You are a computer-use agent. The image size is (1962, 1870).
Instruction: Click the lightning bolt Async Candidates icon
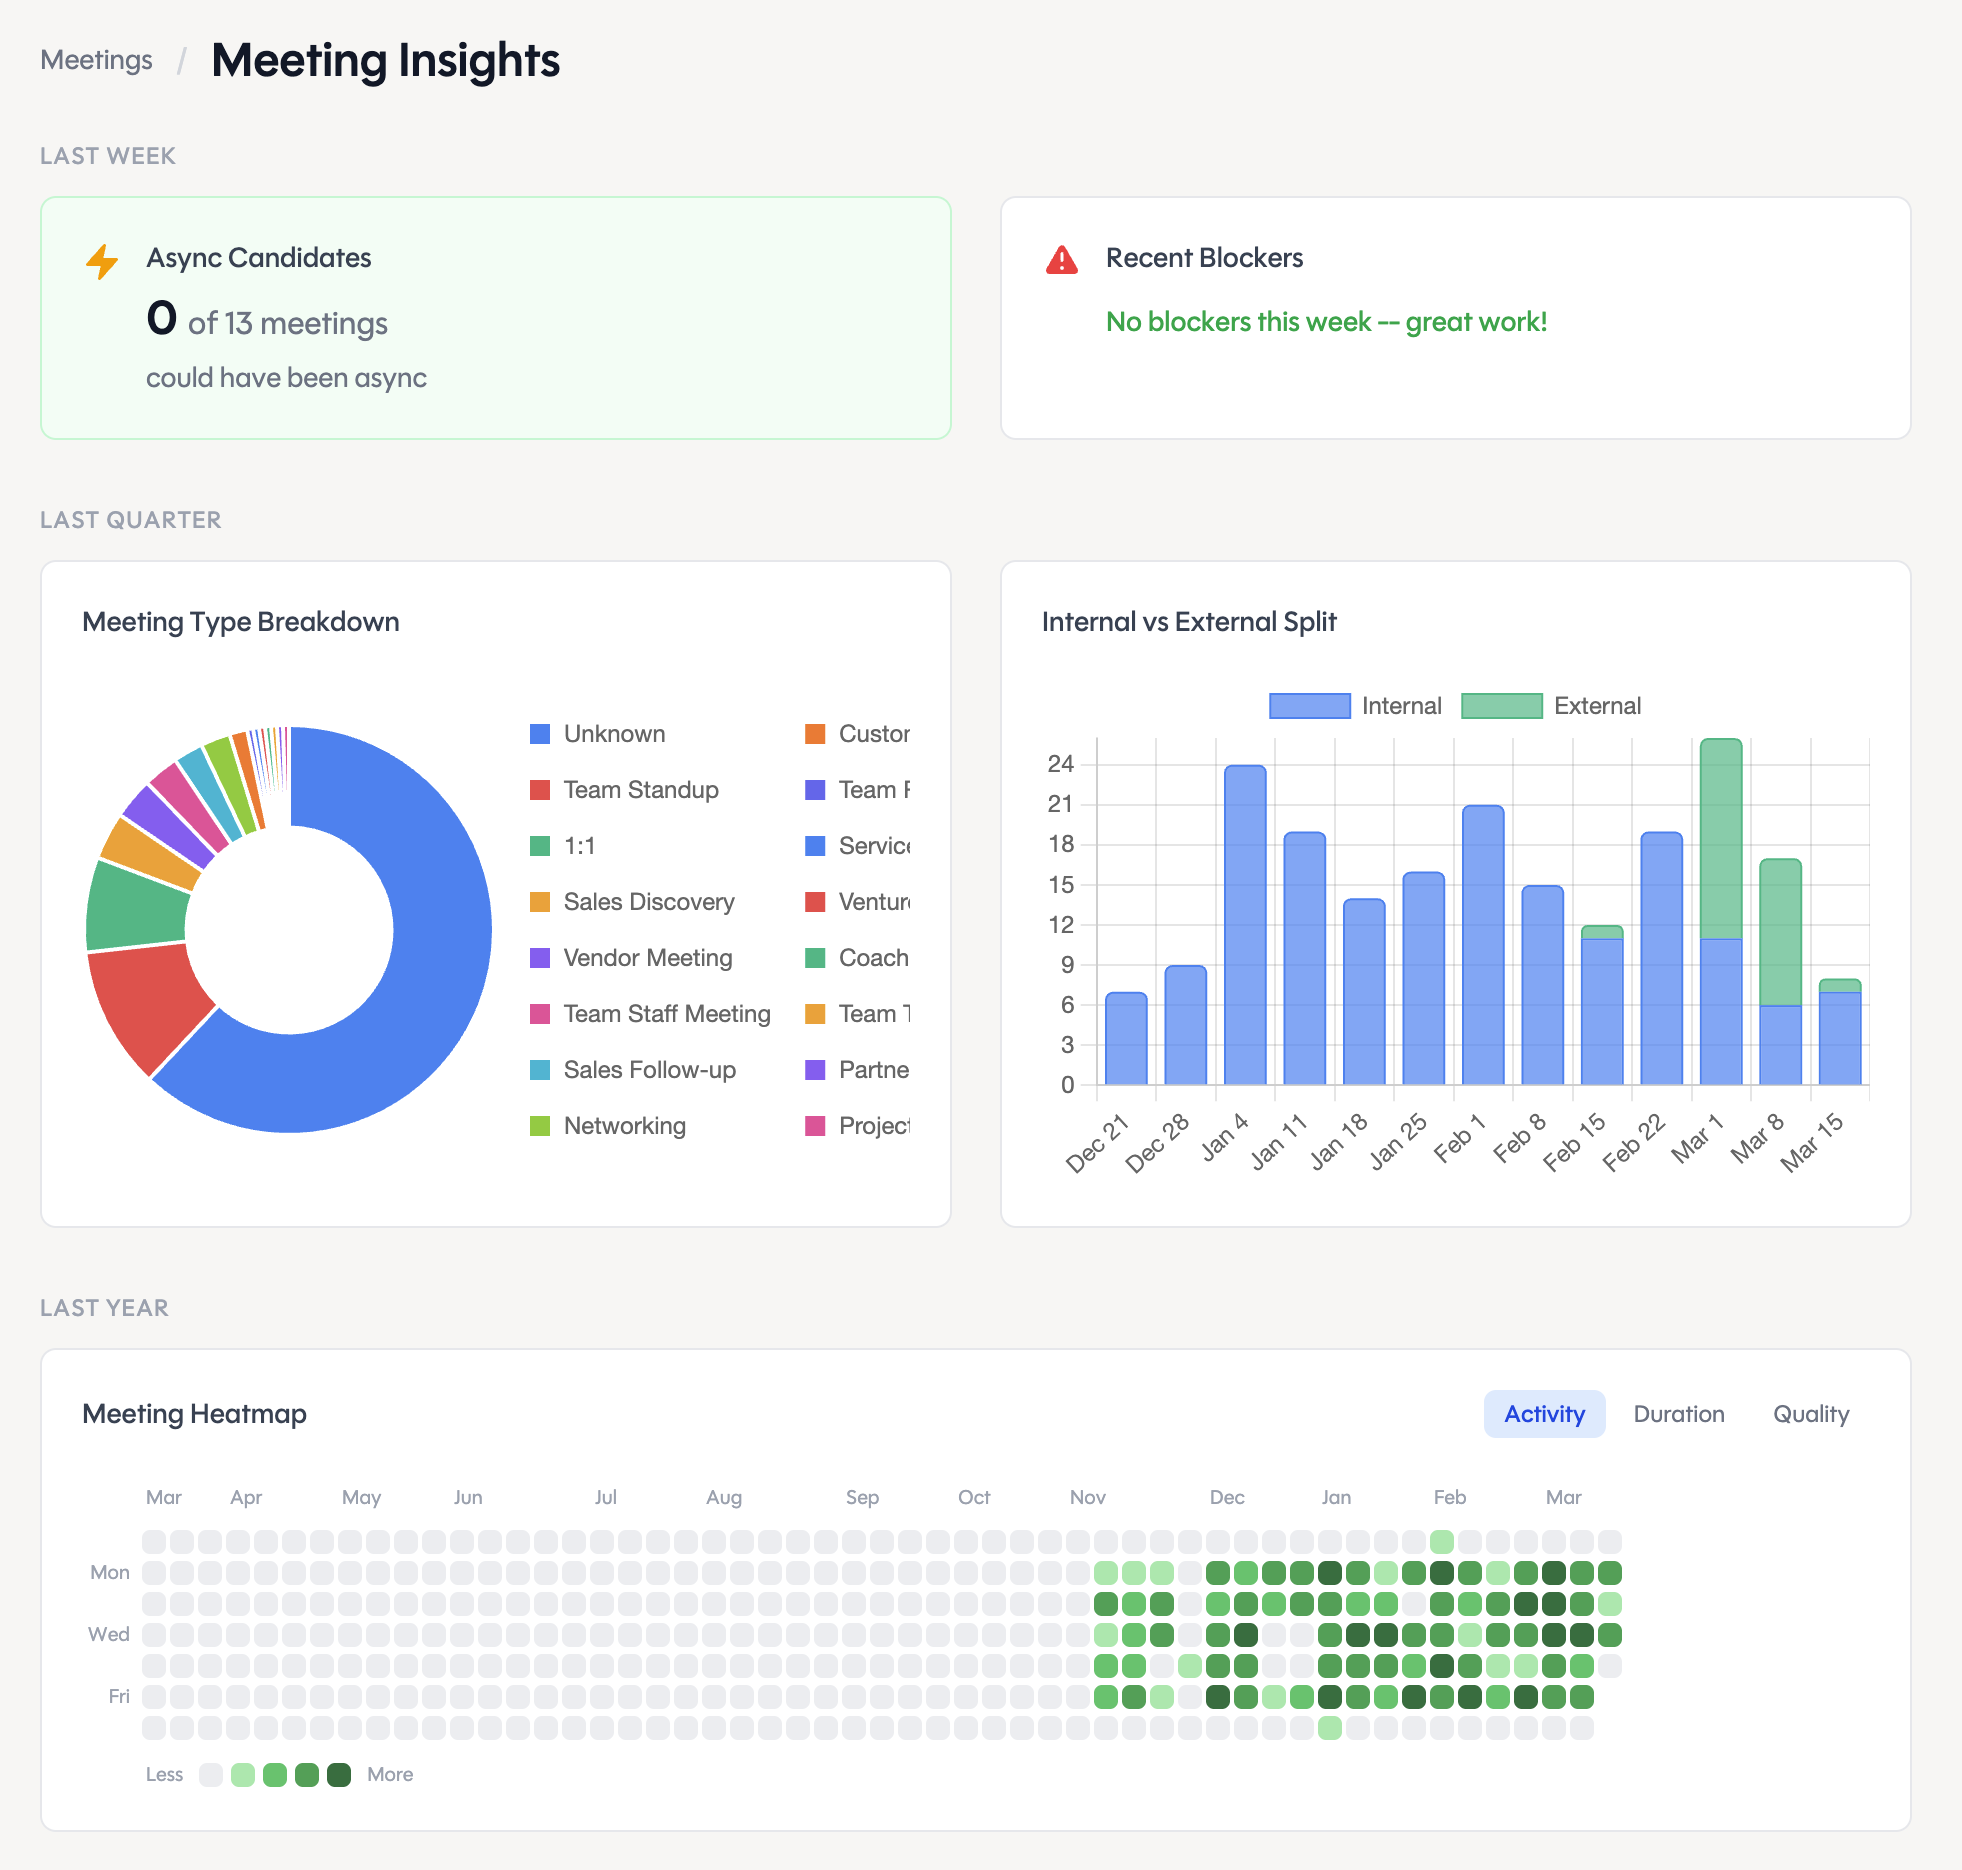(x=101, y=261)
